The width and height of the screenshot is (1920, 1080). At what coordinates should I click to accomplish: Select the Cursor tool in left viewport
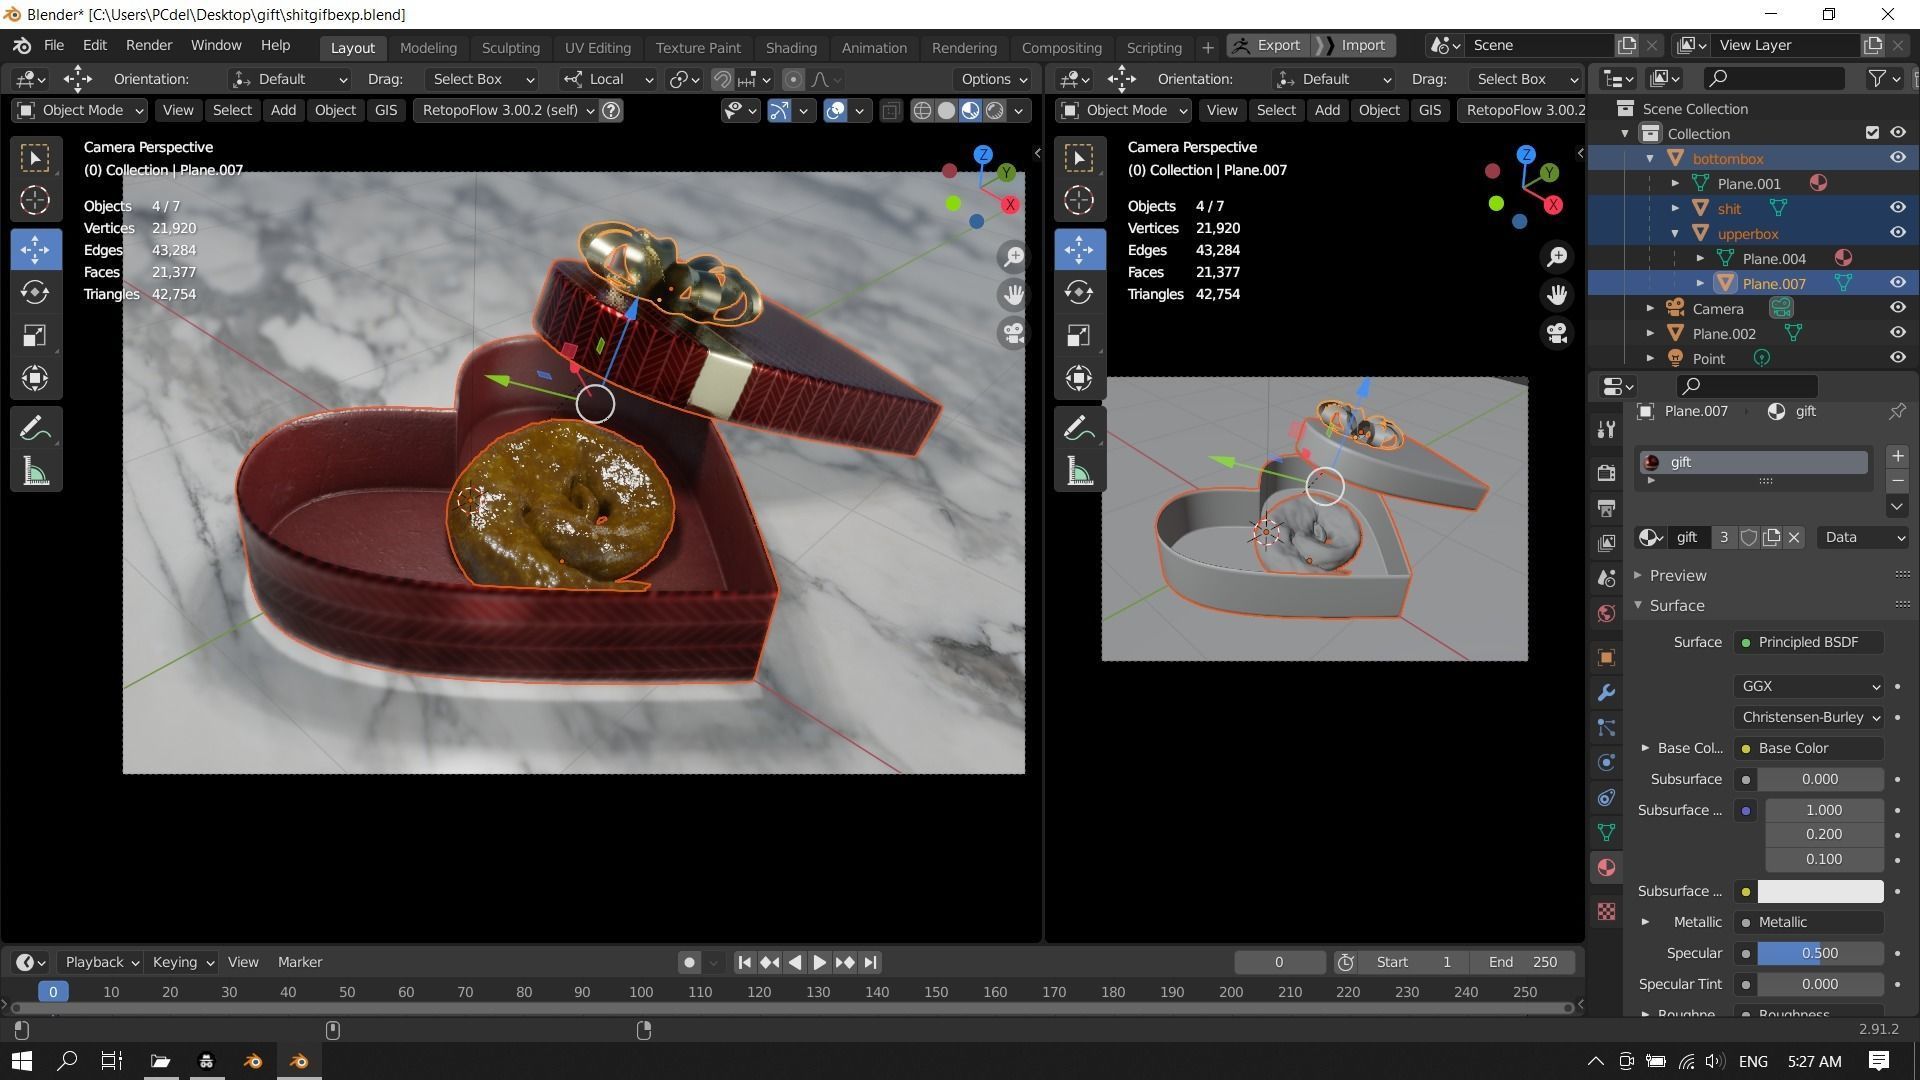pyautogui.click(x=35, y=200)
